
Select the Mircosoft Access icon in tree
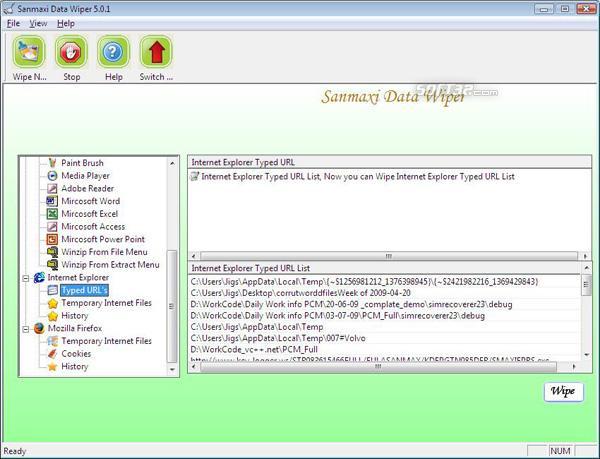click(x=52, y=226)
